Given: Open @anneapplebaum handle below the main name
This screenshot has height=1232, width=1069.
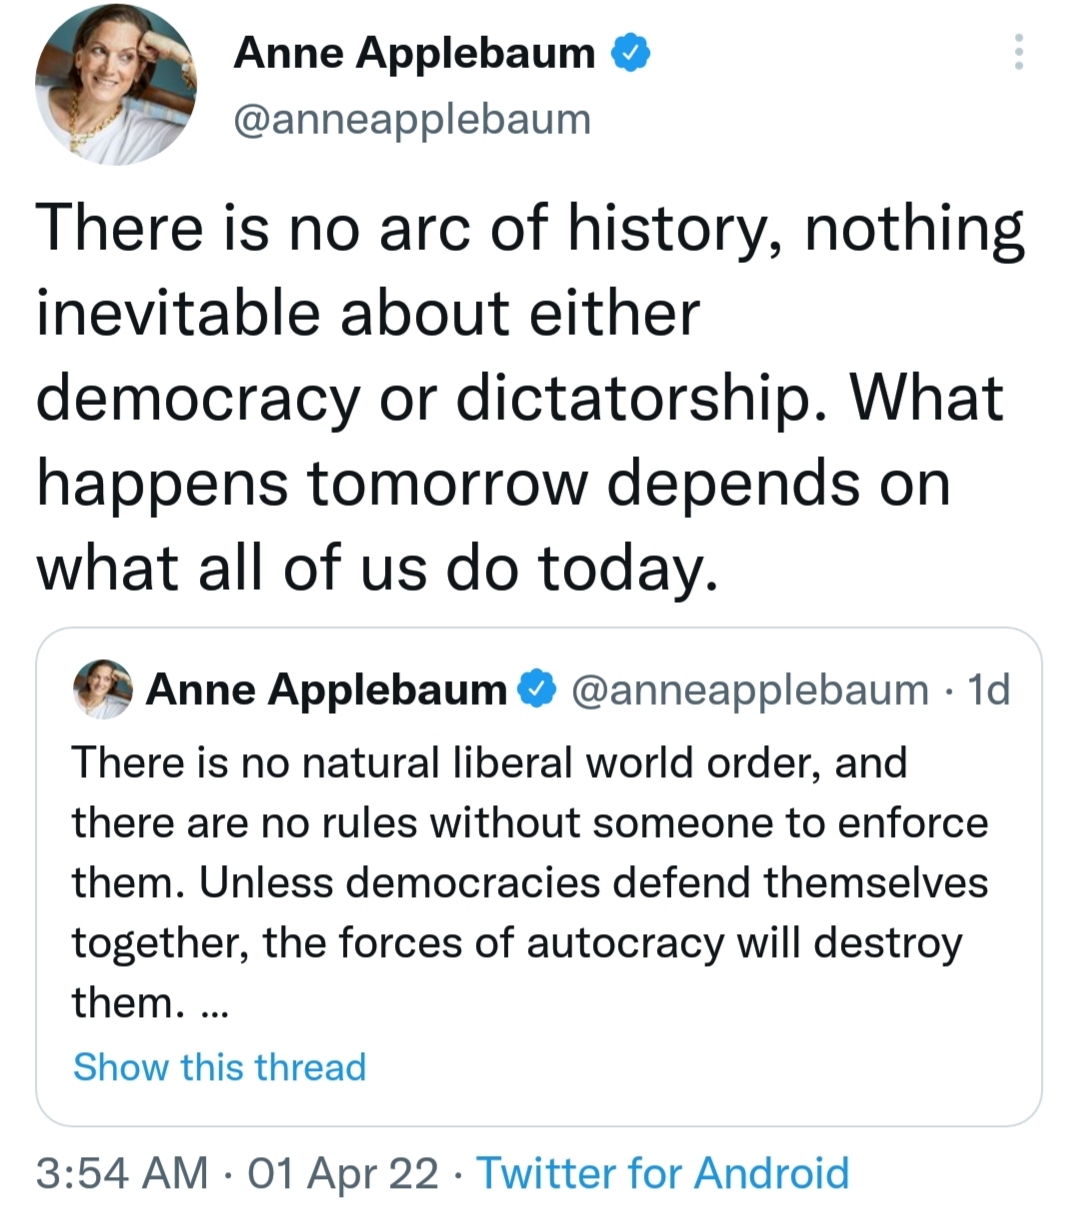Looking at the screenshot, I should coord(412,120).
